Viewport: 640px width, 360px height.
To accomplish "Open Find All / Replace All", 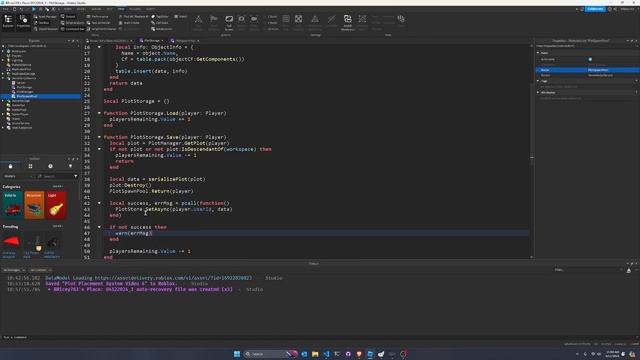I will 133,17.
